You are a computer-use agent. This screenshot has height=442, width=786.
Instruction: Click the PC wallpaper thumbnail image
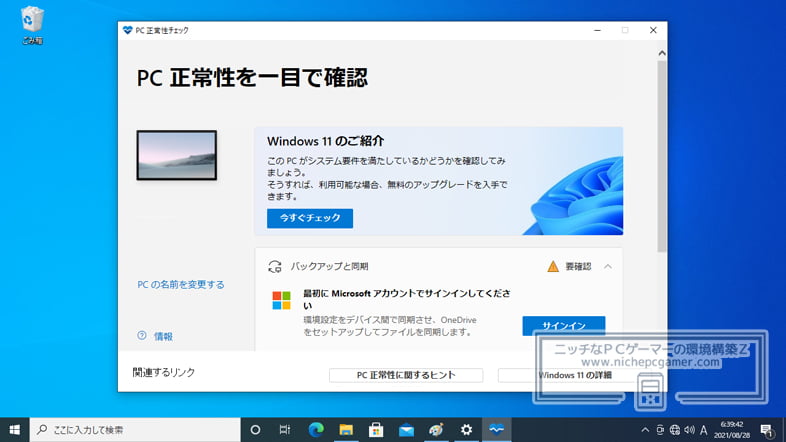pos(176,155)
